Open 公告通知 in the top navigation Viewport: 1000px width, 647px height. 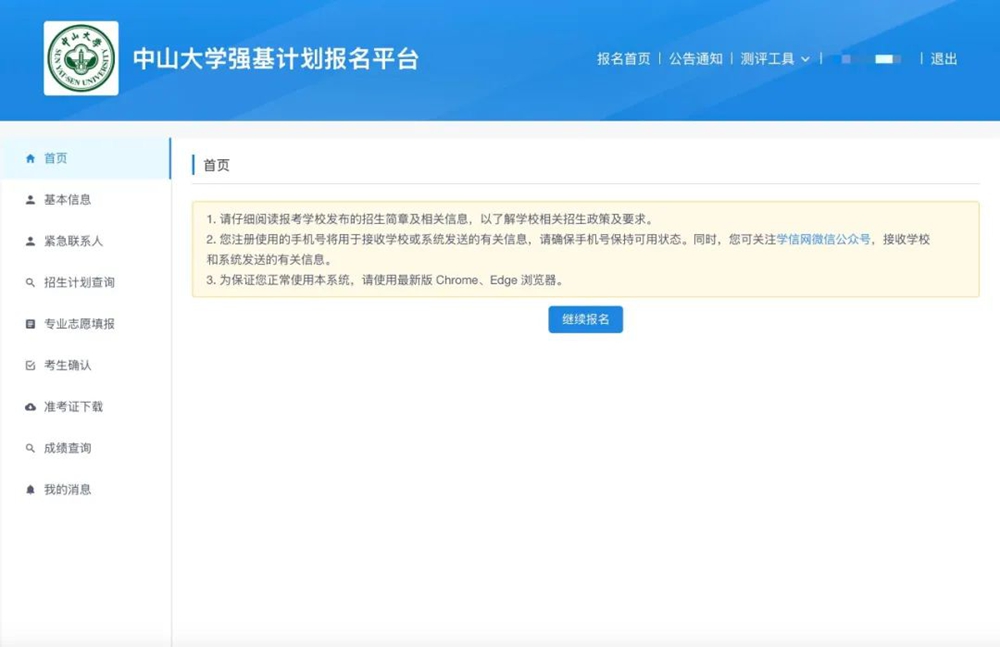point(695,59)
